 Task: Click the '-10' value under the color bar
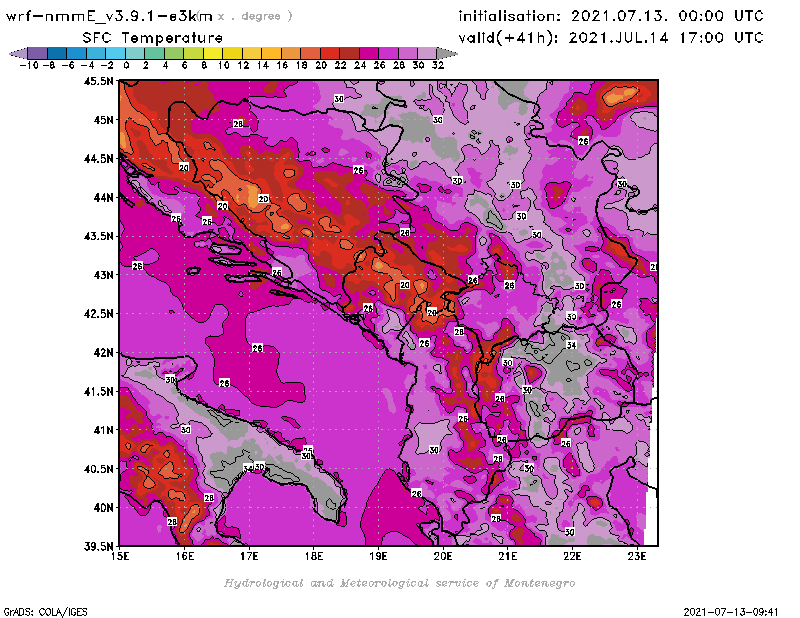pos(29,65)
